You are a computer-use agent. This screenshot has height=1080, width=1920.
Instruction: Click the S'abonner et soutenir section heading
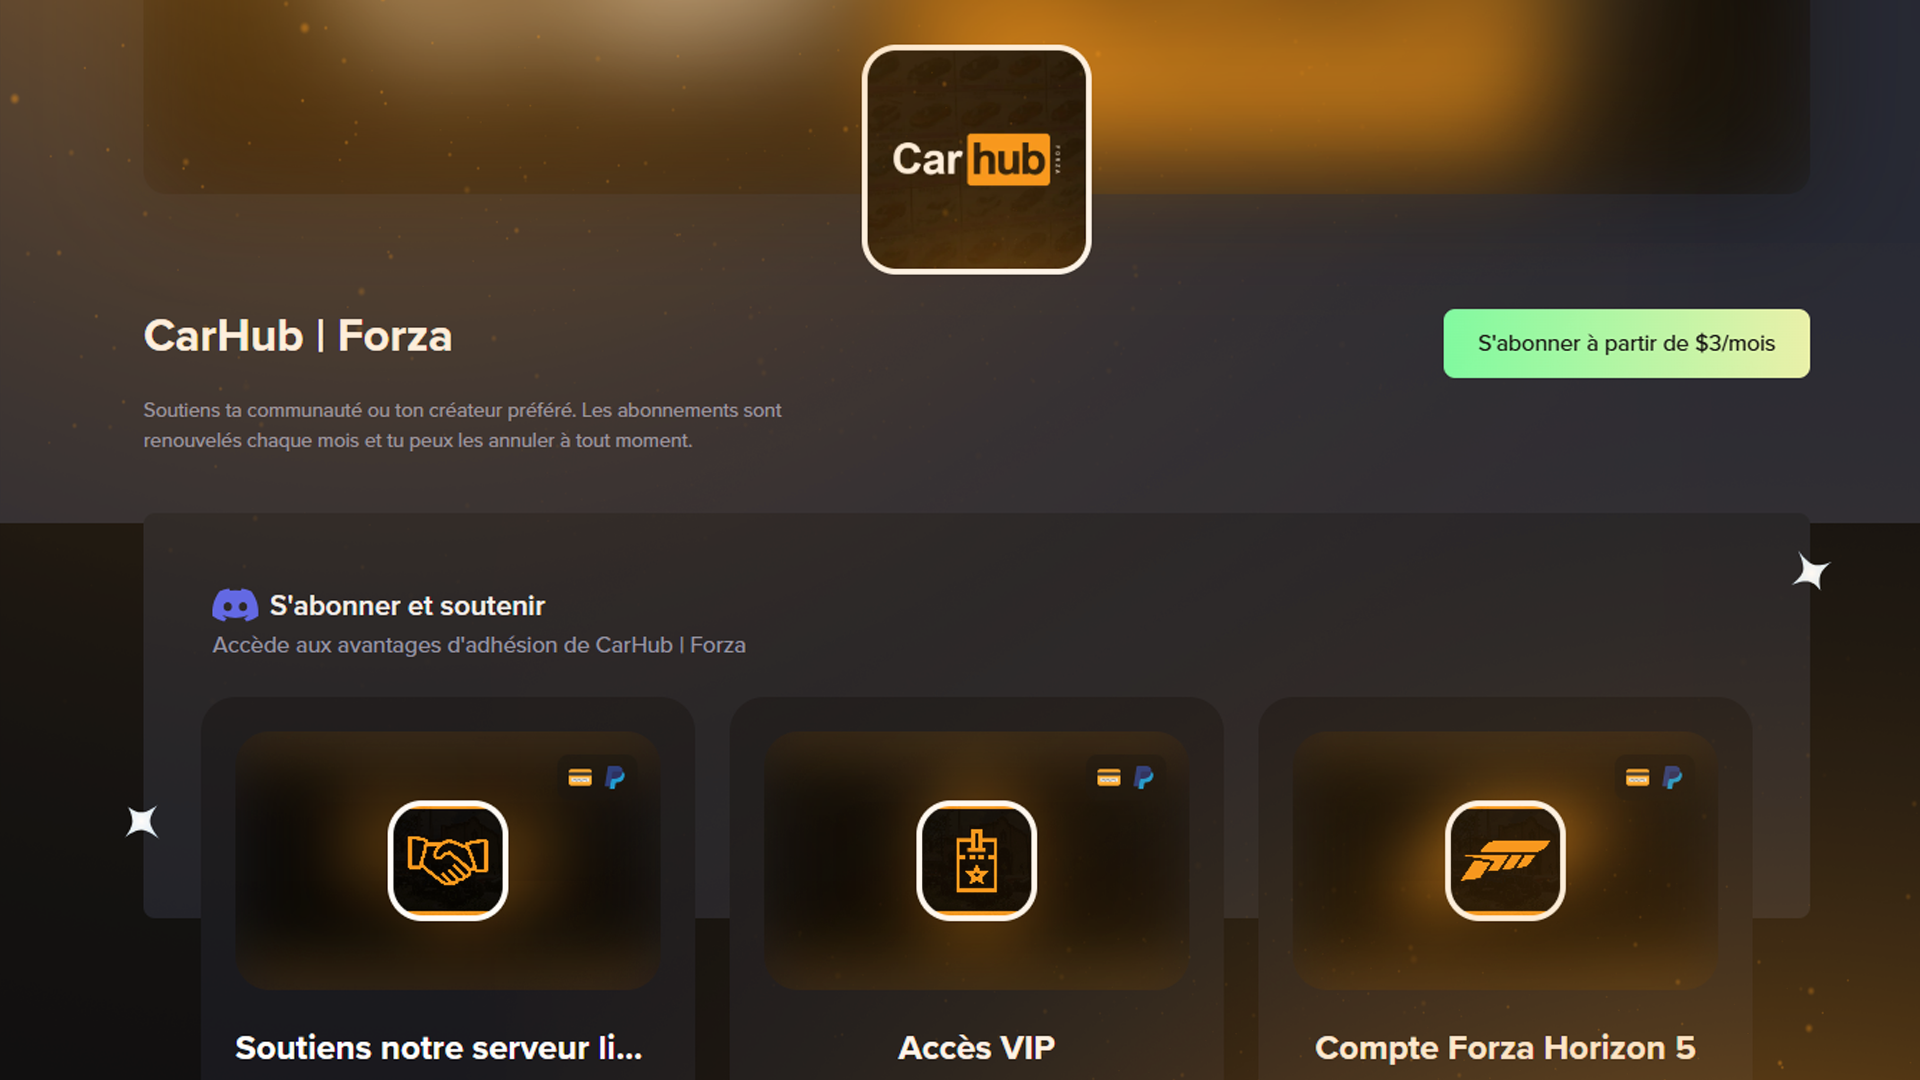pos(407,606)
